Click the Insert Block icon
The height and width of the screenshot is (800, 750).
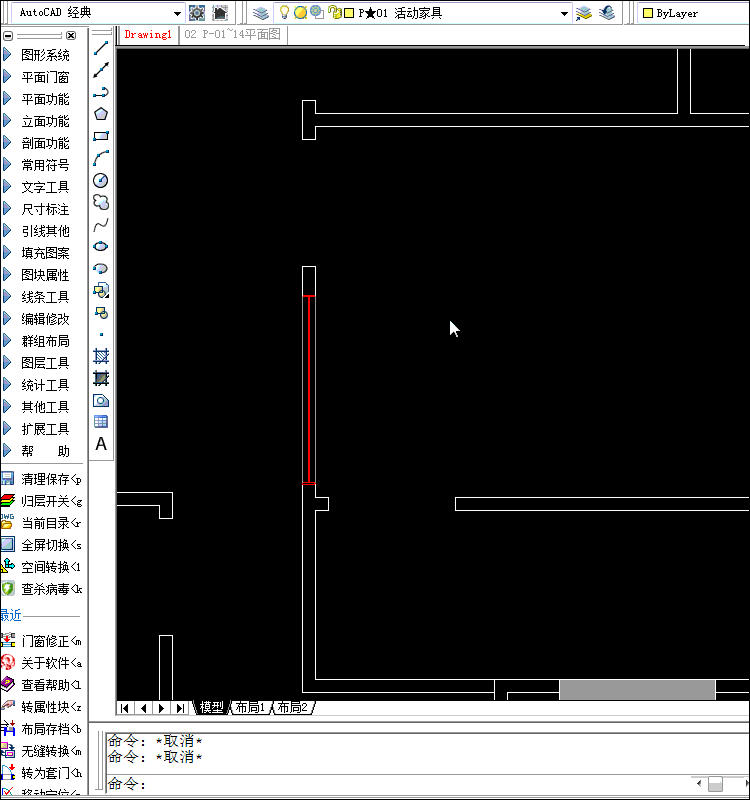pyautogui.click(x=101, y=290)
